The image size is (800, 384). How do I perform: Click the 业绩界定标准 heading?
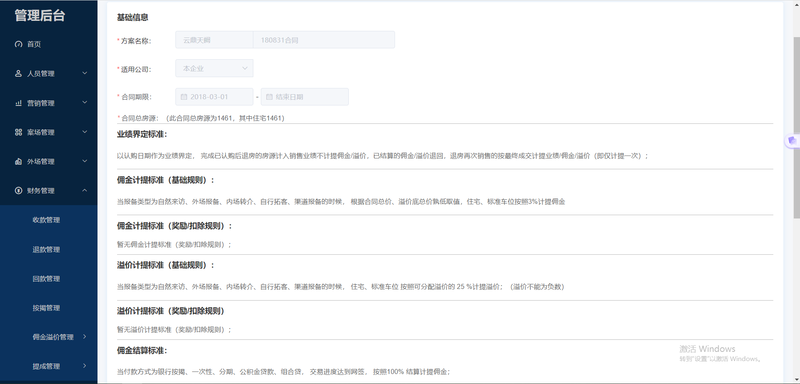(142, 134)
